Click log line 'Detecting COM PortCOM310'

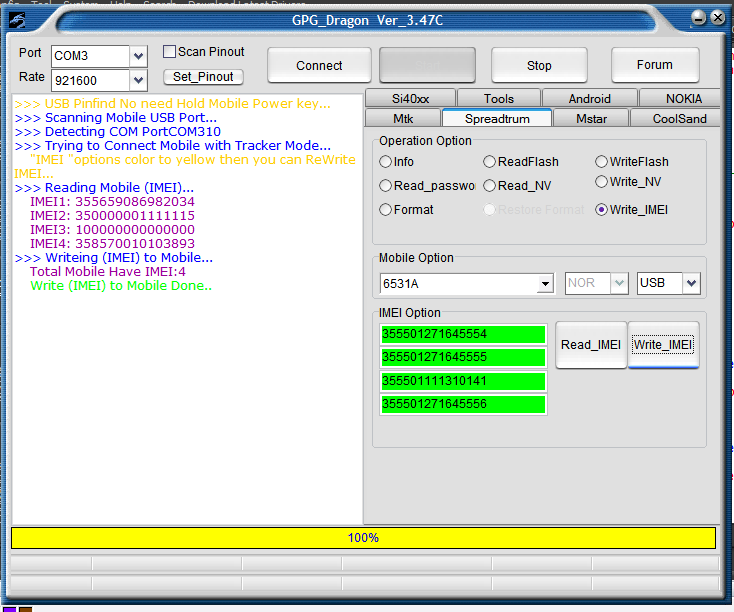point(117,132)
